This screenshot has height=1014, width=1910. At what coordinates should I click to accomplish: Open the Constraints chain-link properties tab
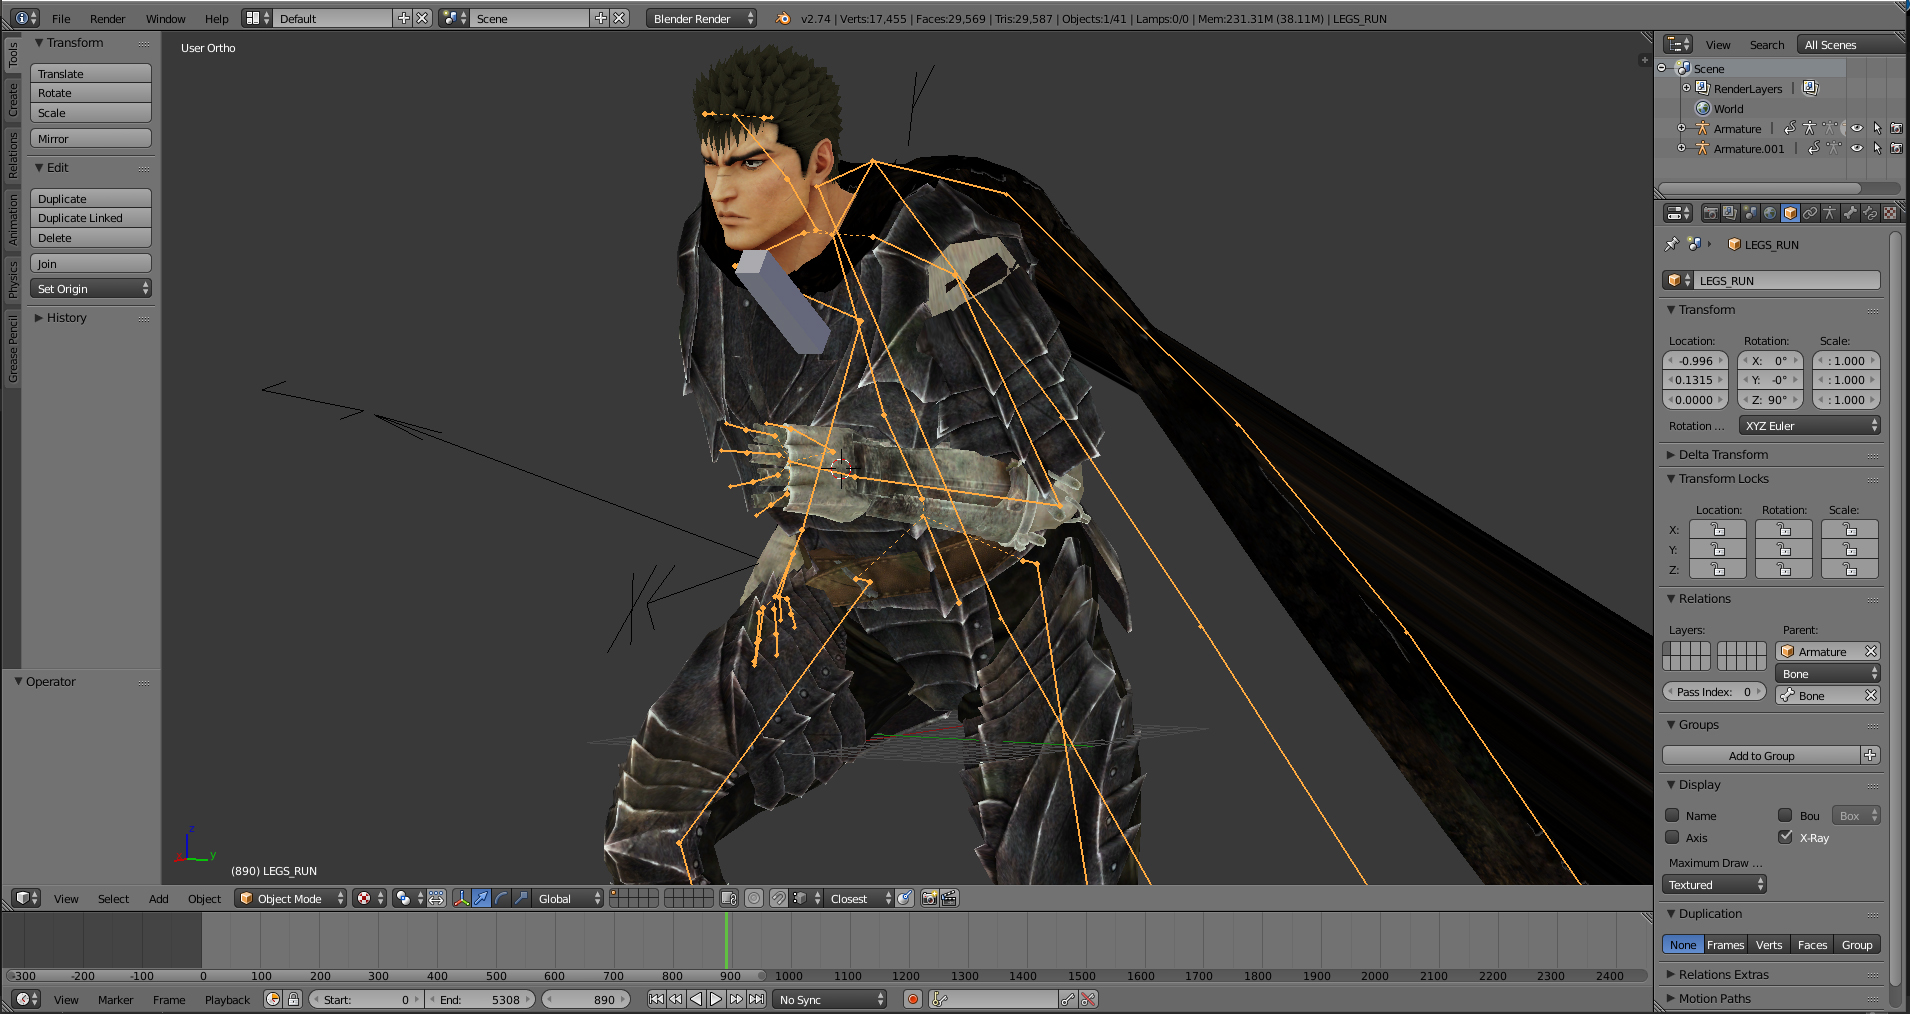pos(1810,213)
